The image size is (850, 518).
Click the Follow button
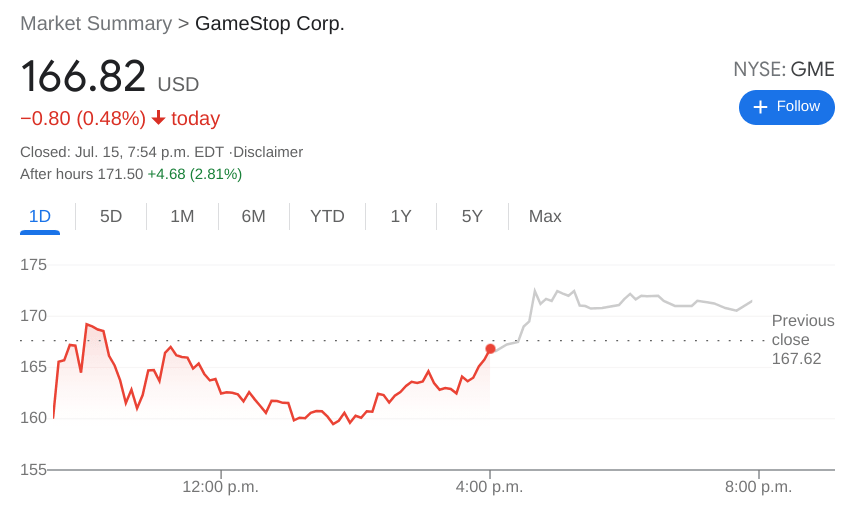coord(786,107)
